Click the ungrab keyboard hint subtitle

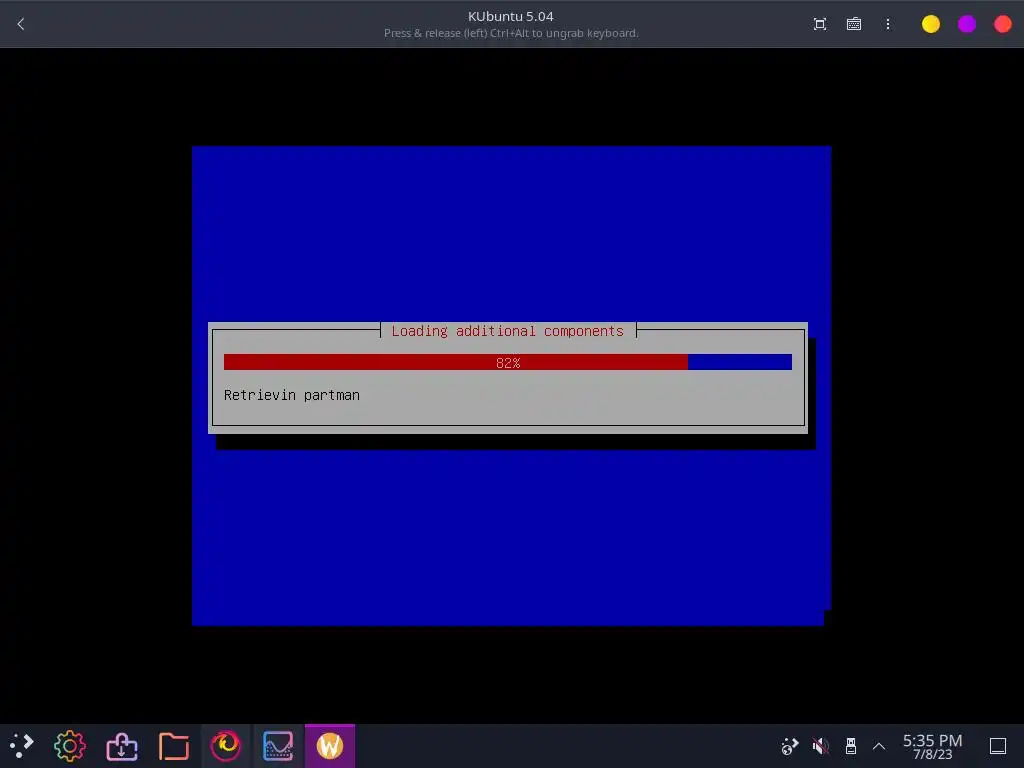click(511, 33)
